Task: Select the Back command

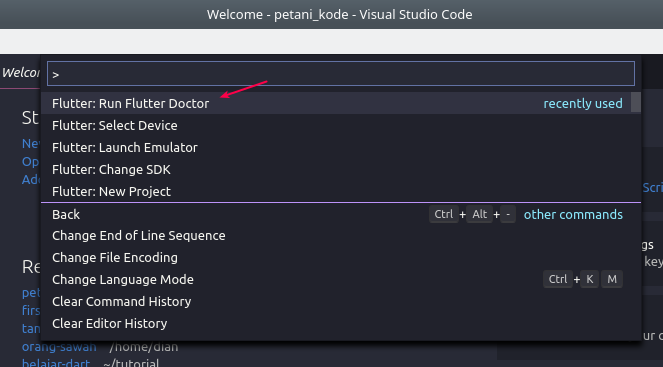Action: (x=341, y=214)
